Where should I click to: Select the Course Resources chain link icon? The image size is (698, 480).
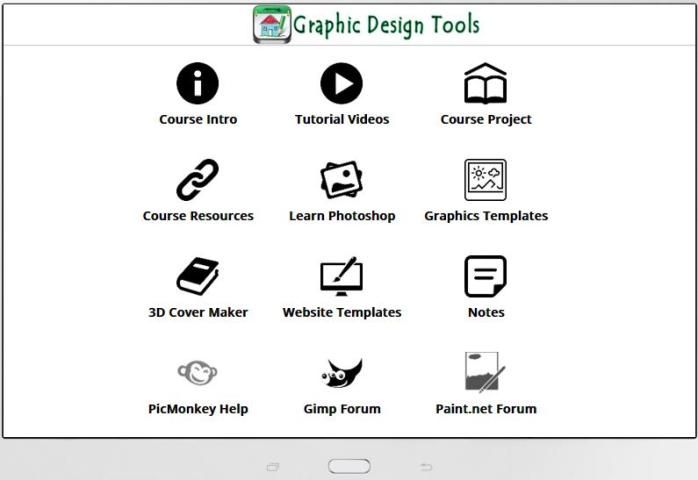click(198, 180)
